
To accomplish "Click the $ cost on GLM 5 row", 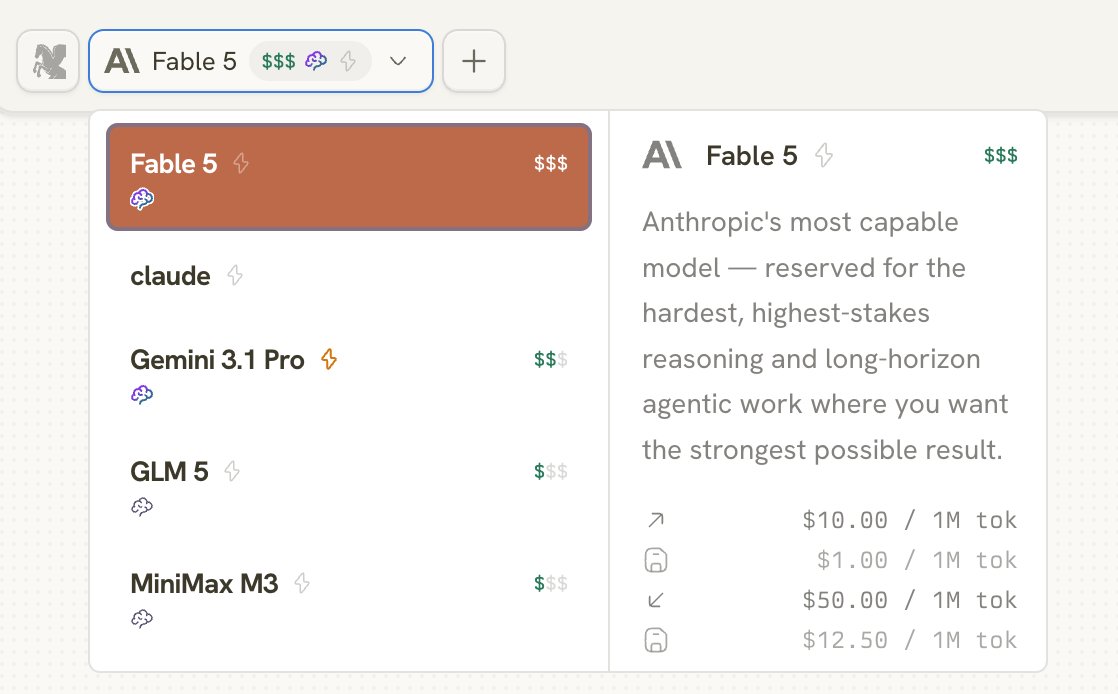I will point(550,471).
